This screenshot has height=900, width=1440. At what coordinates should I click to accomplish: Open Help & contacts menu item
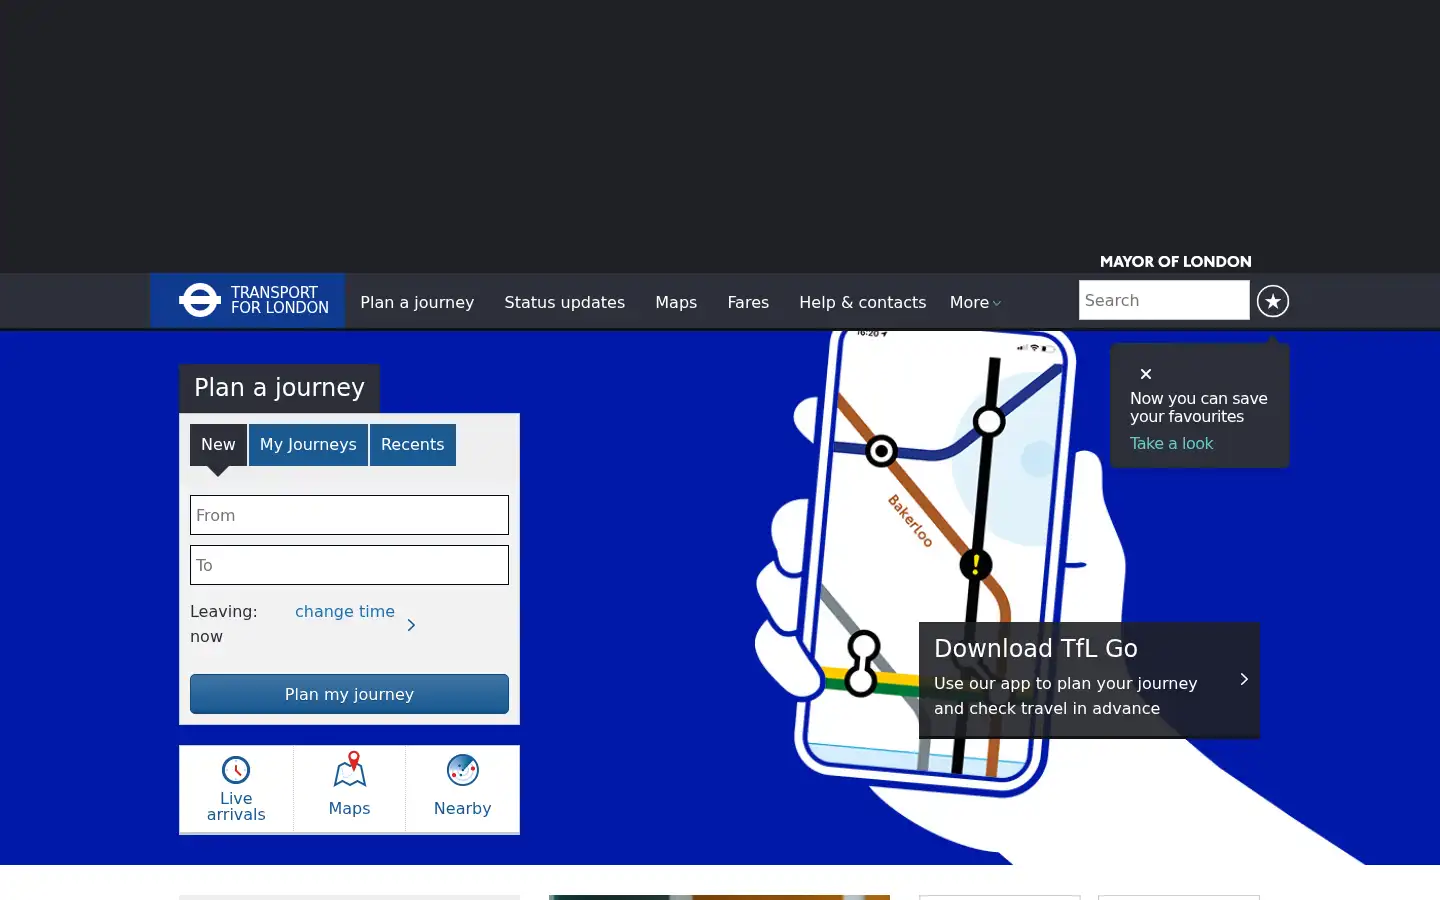tap(862, 302)
